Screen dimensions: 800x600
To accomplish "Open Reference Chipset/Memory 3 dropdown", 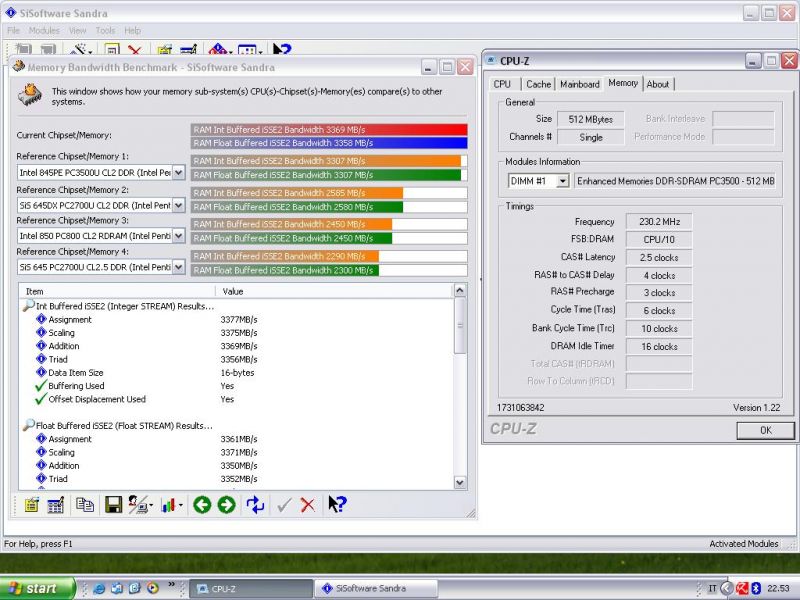I will [178, 236].
